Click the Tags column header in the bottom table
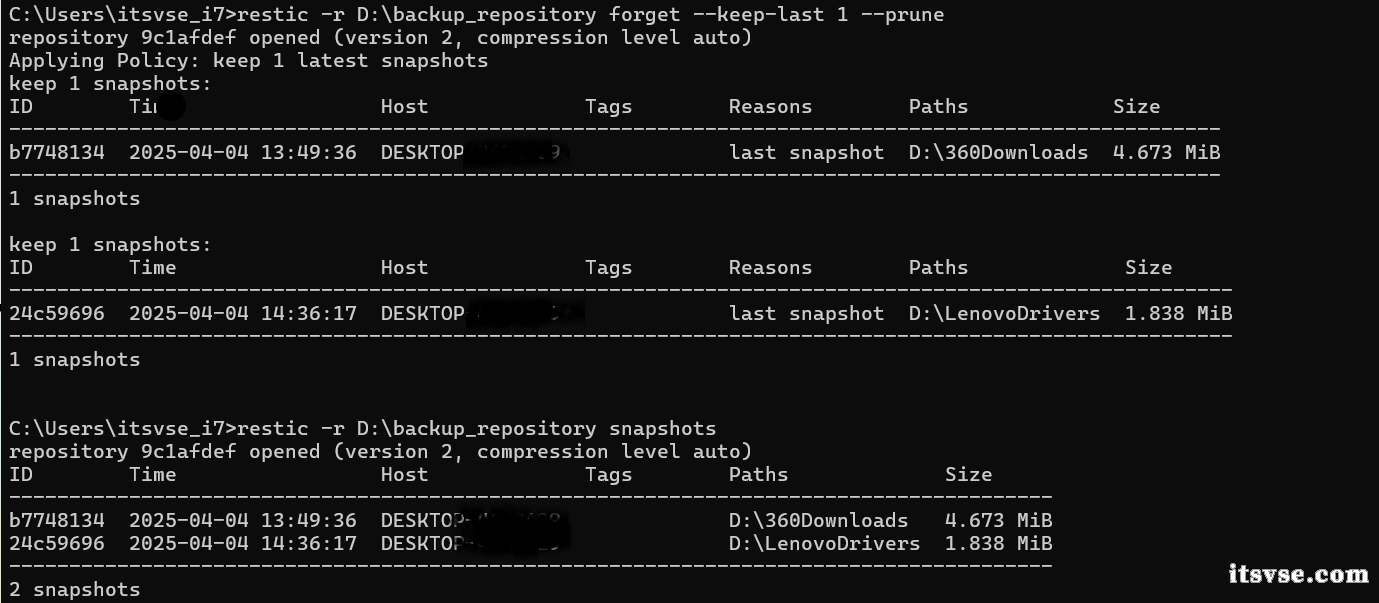 608,475
